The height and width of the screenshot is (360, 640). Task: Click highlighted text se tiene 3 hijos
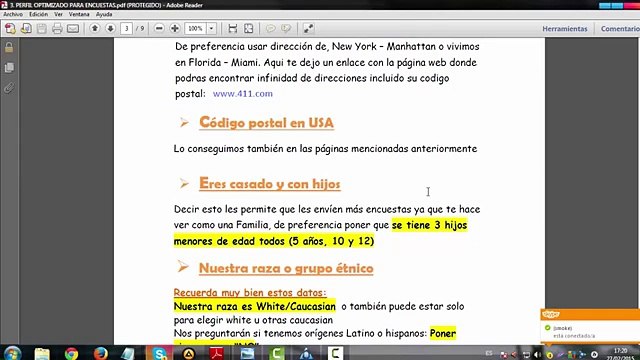click(x=429, y=225)
